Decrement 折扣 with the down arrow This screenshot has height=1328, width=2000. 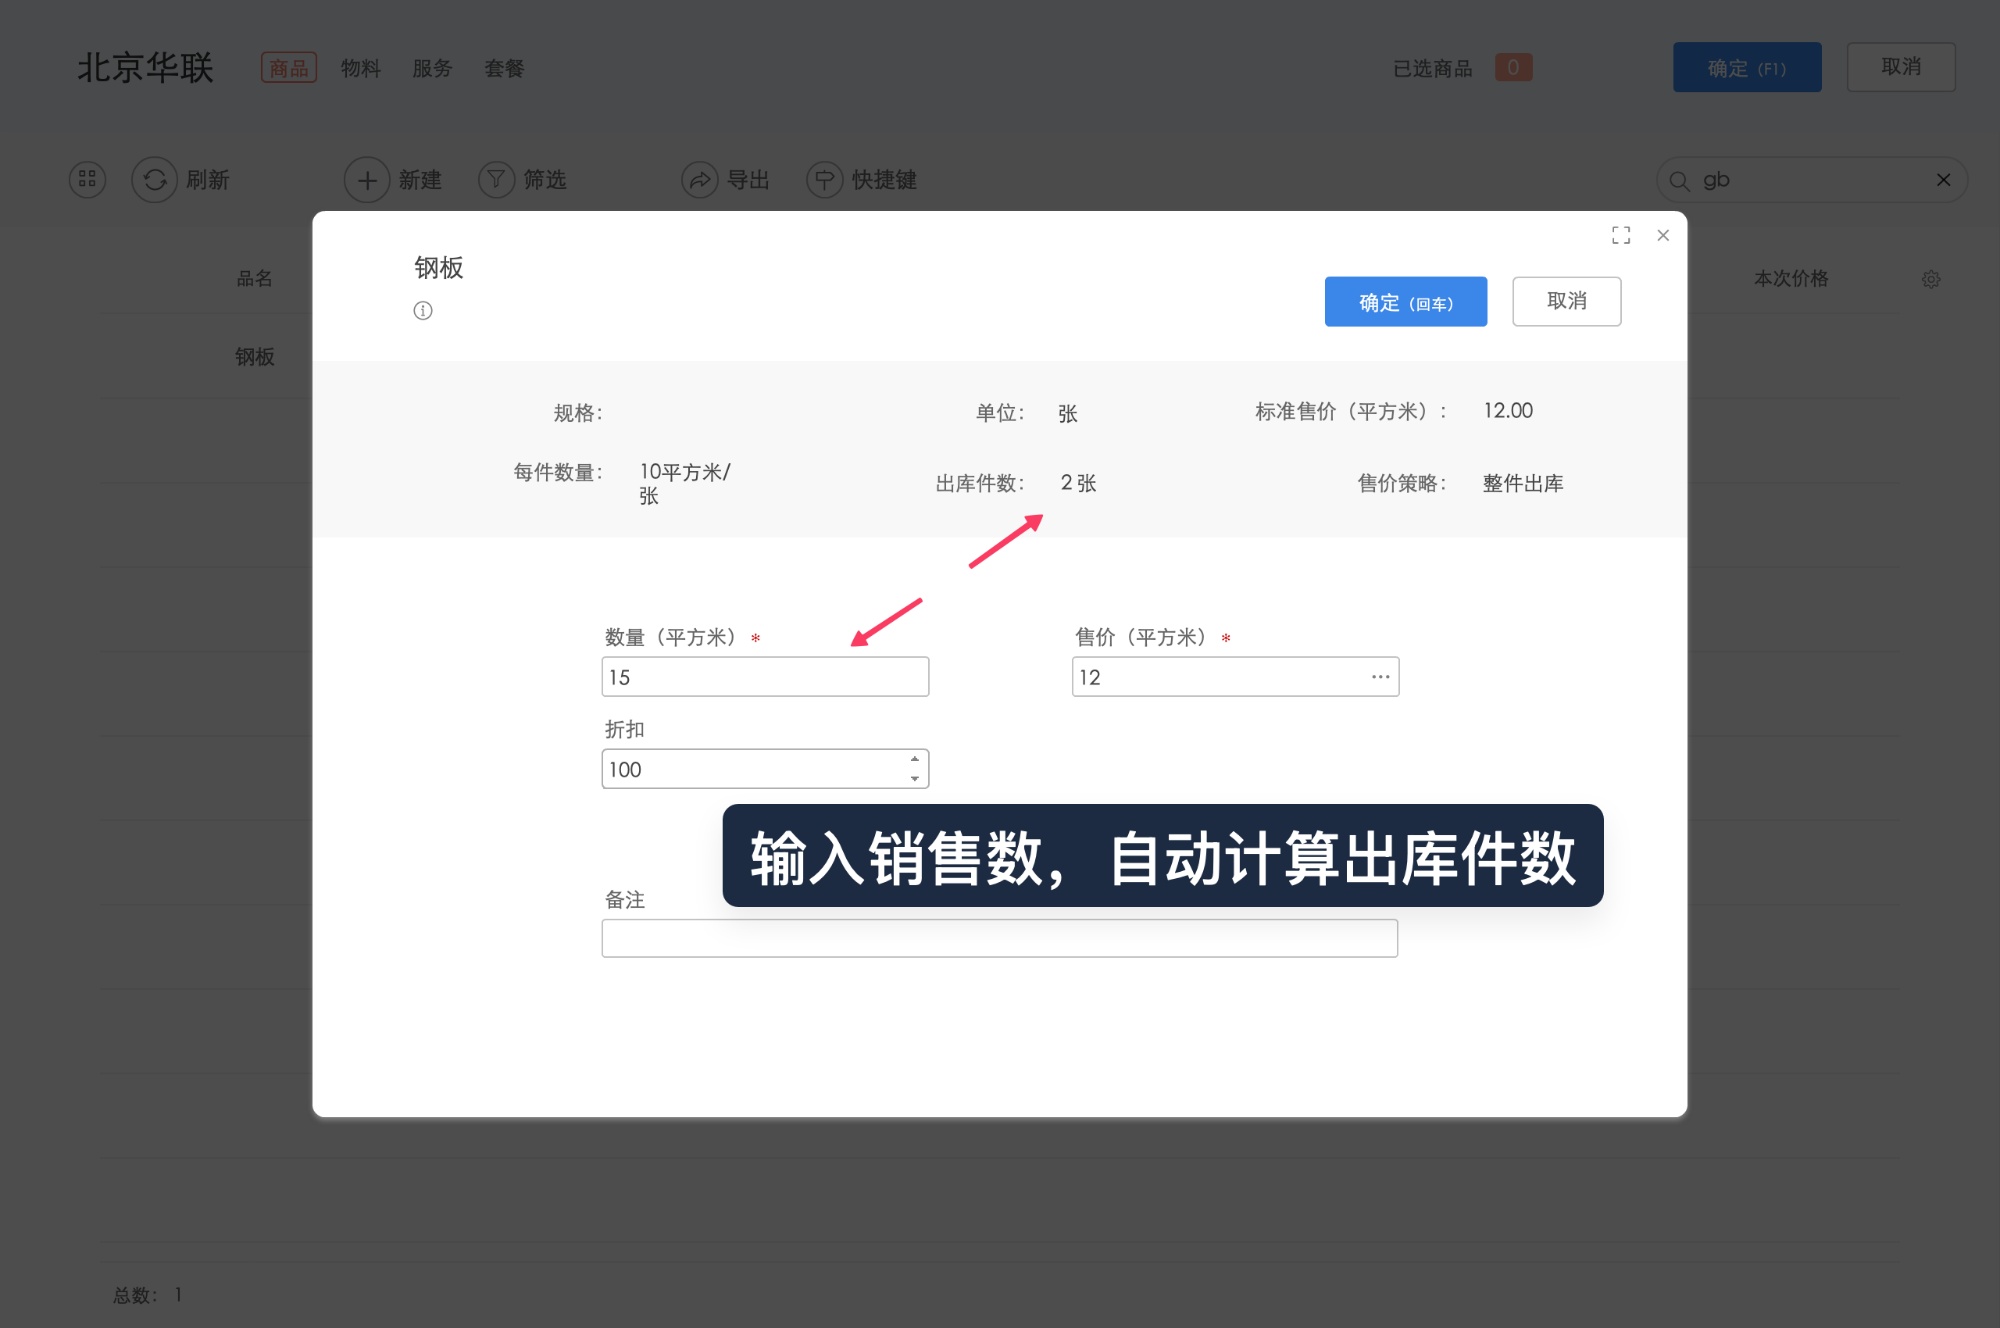click(913, 778)
